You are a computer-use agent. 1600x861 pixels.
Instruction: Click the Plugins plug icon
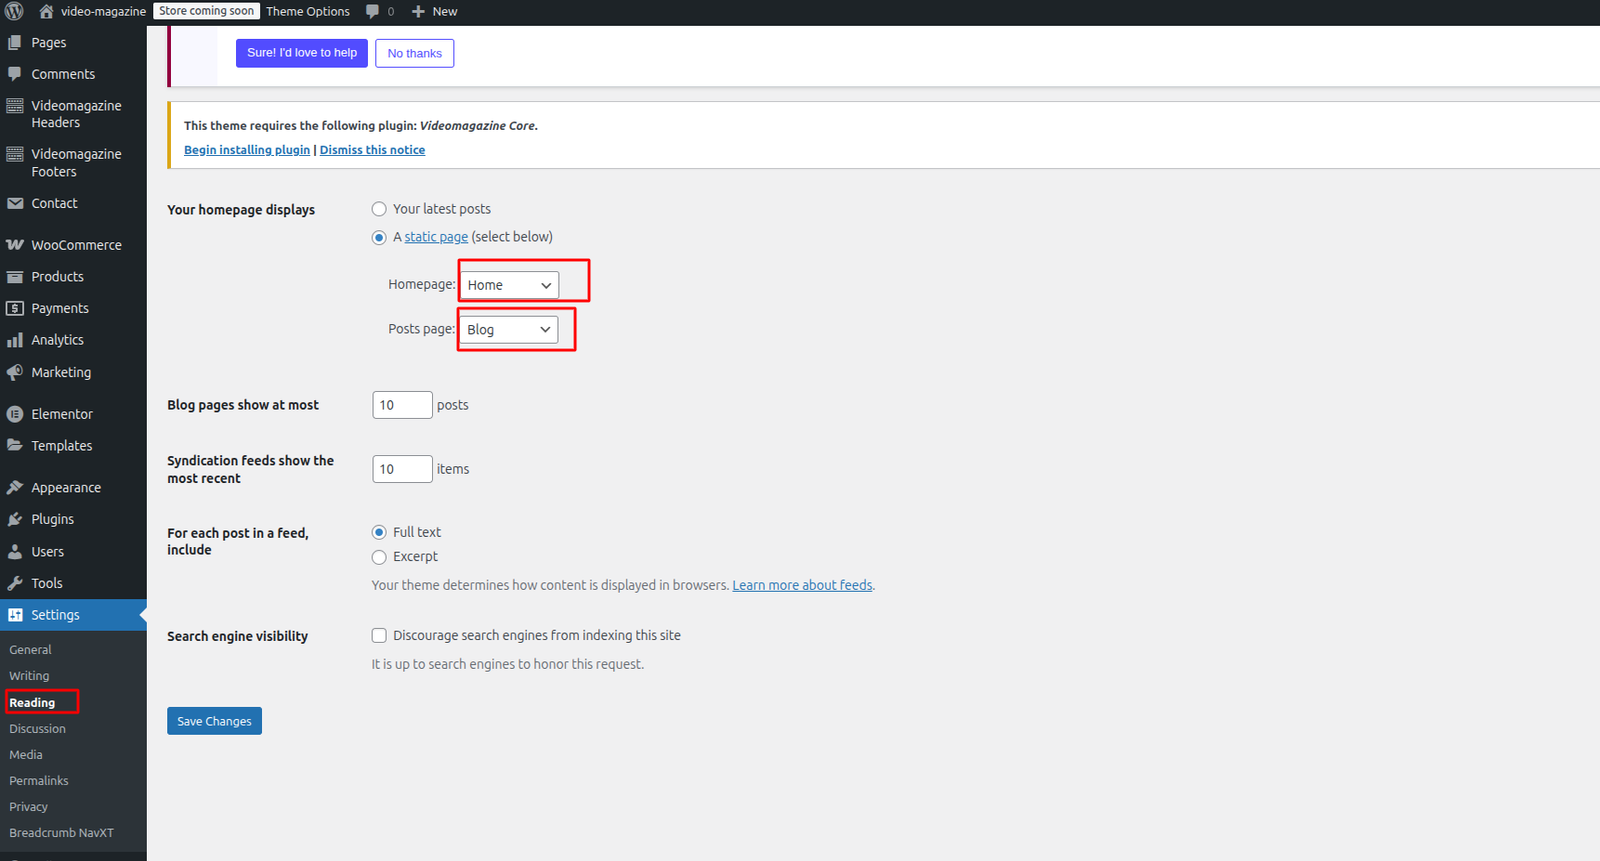point(15,519)
